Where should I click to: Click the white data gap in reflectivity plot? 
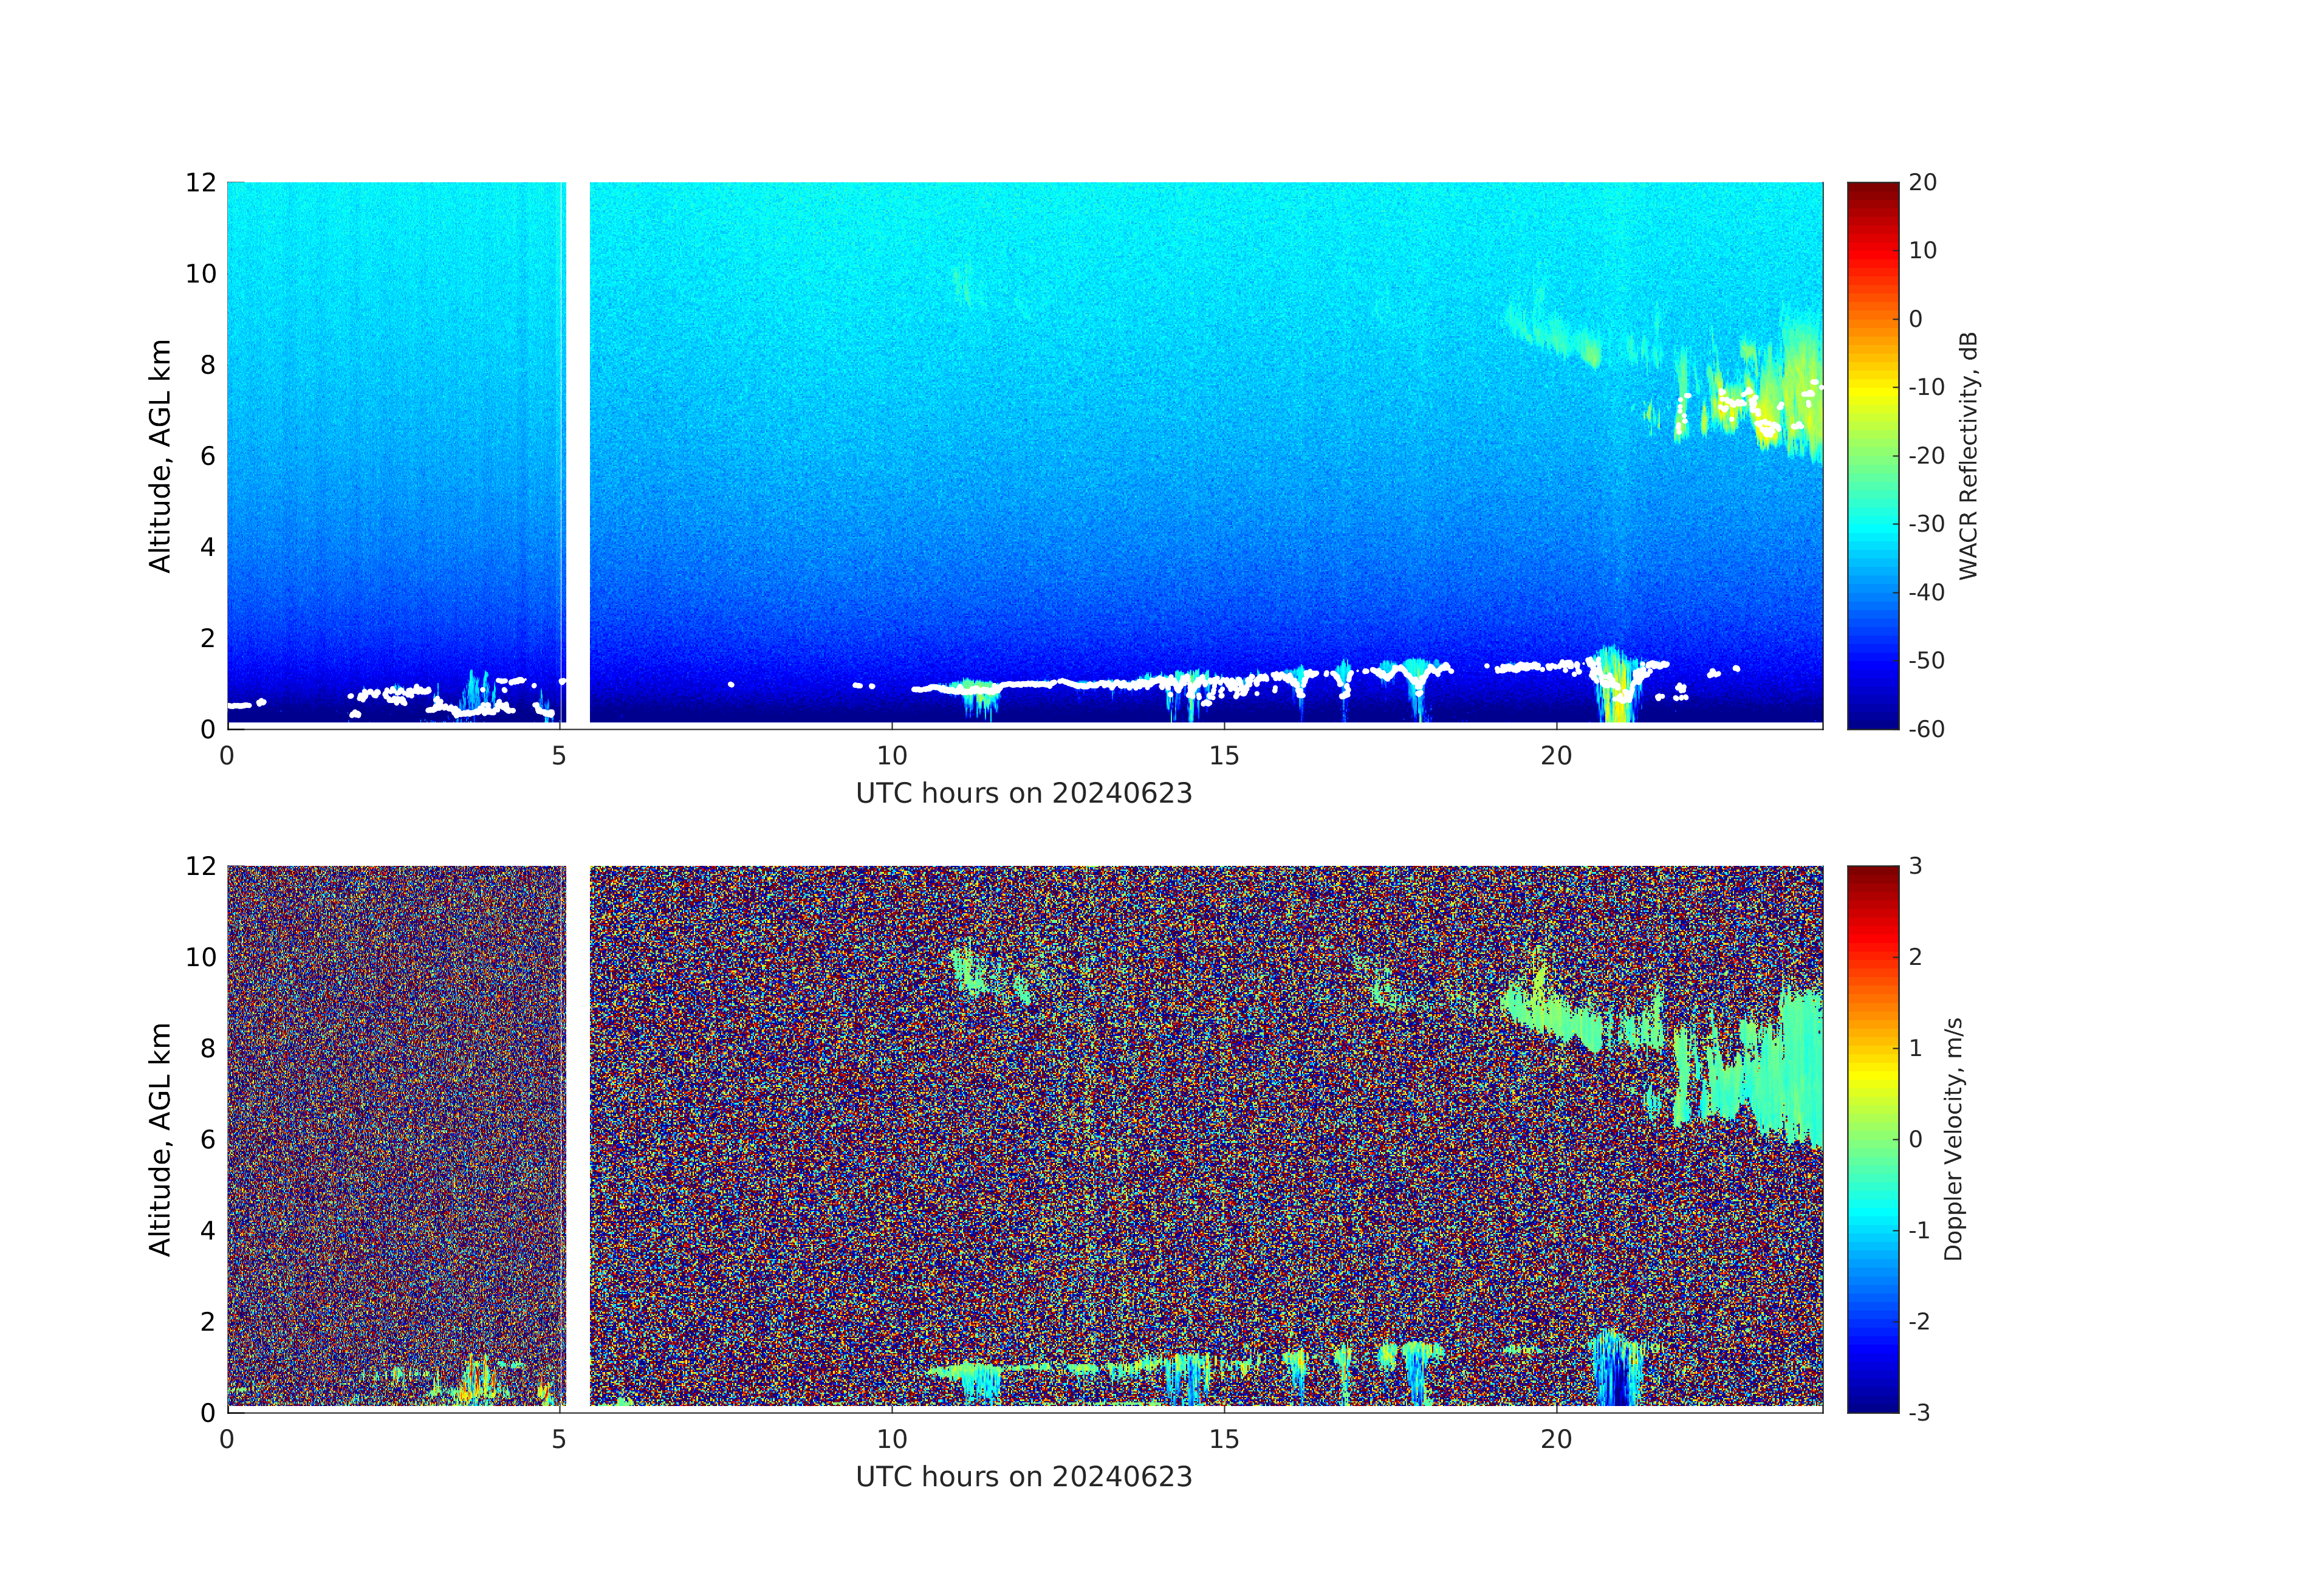click(x=578, y=450)
